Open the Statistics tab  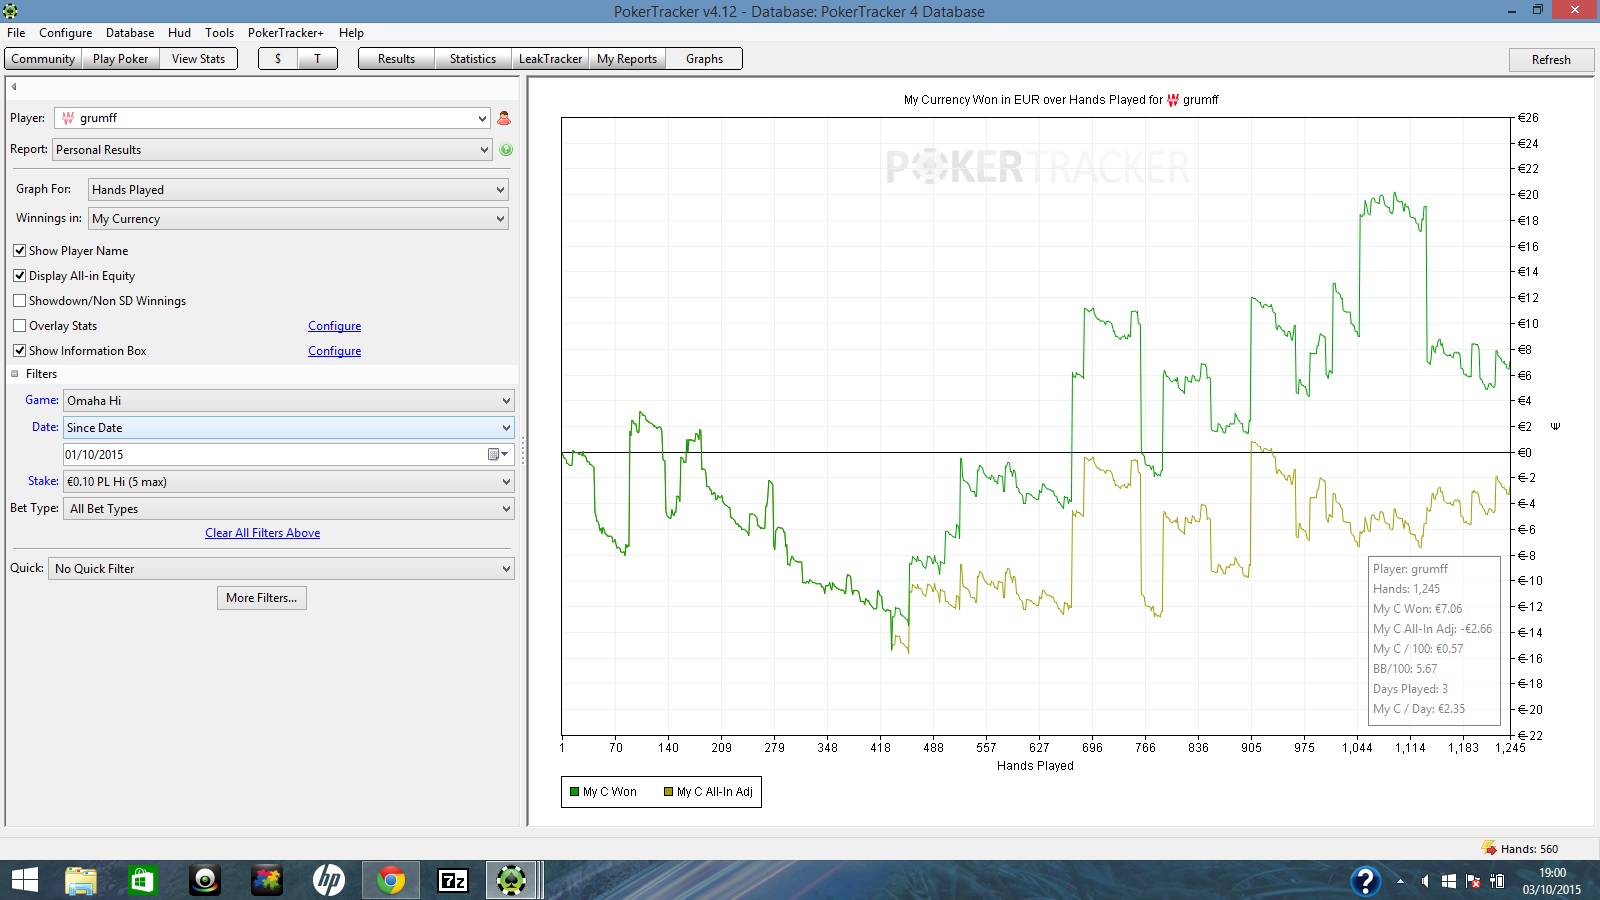(x=473, y=59)
